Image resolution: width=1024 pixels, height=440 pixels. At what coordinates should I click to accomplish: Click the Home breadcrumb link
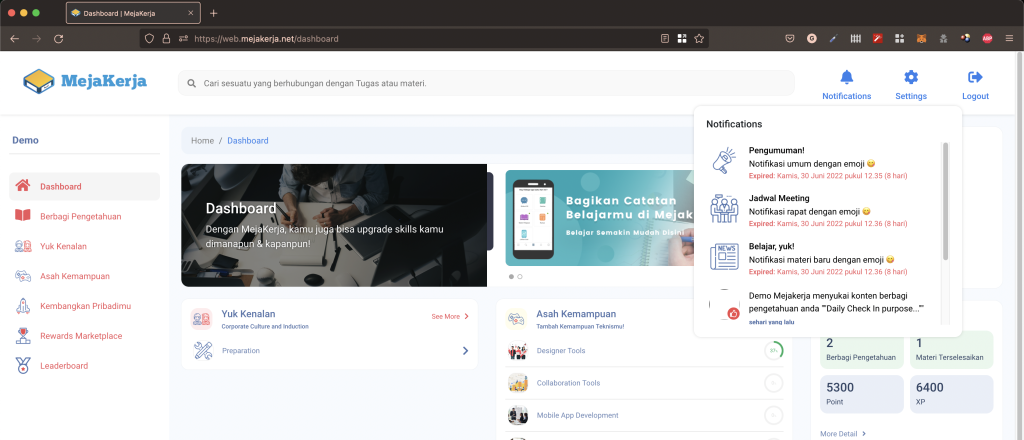(202, 140)
